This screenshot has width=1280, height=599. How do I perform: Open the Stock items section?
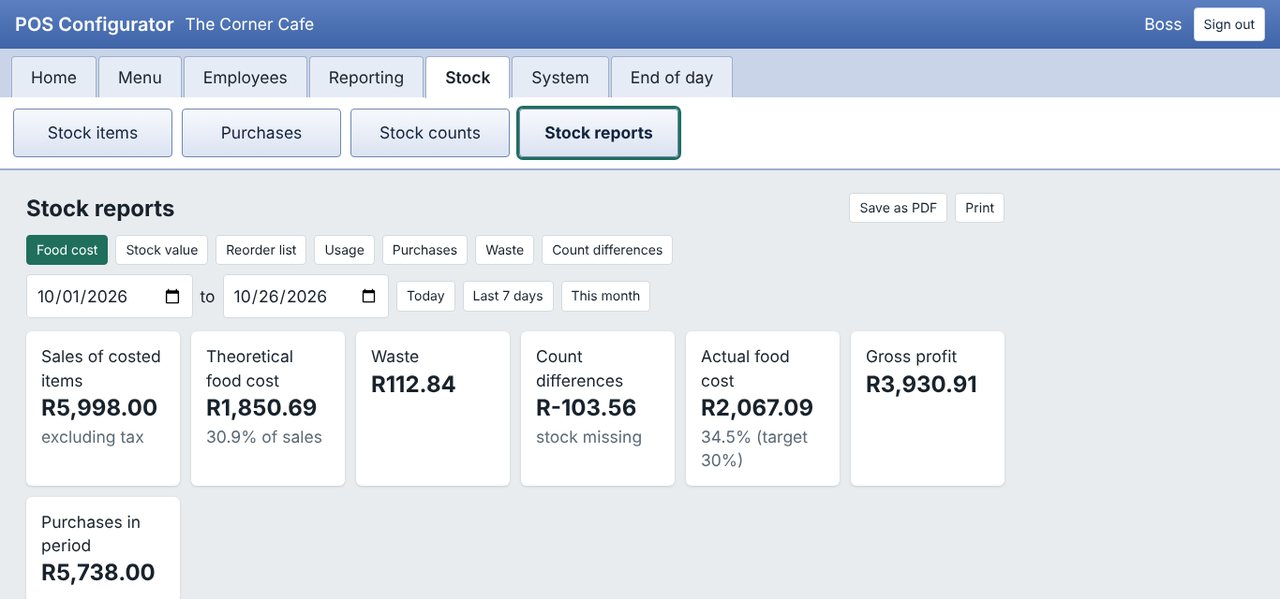pyautogui.click(x=93, y=133)
